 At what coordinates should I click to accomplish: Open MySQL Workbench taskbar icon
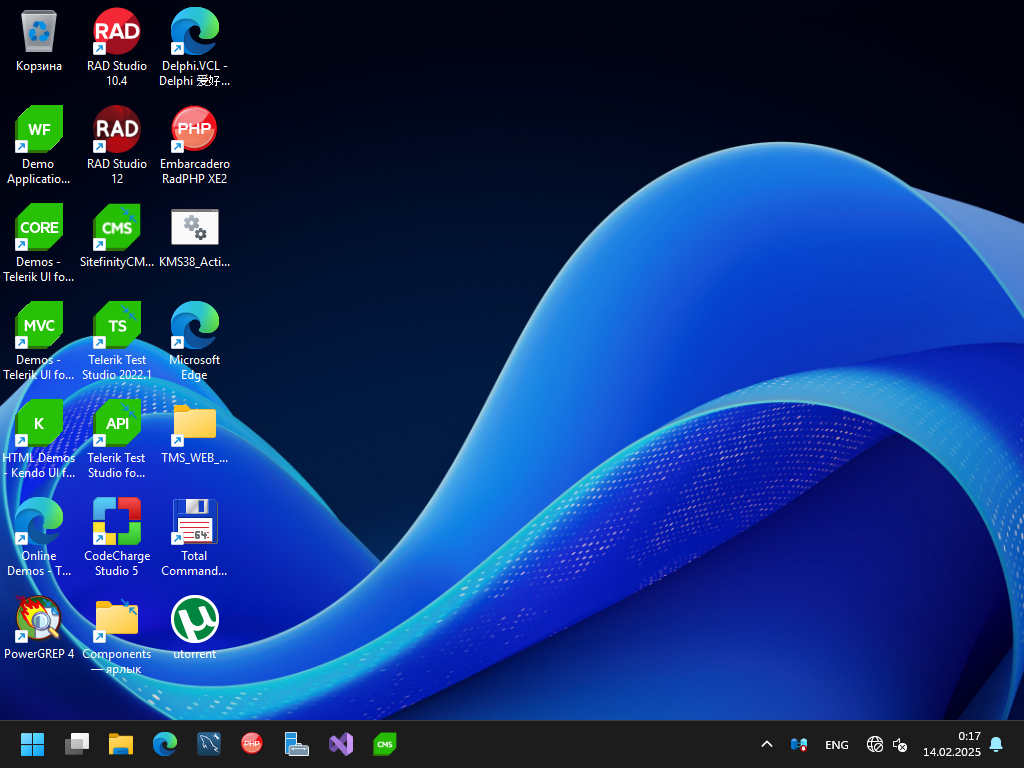point(209,744)
